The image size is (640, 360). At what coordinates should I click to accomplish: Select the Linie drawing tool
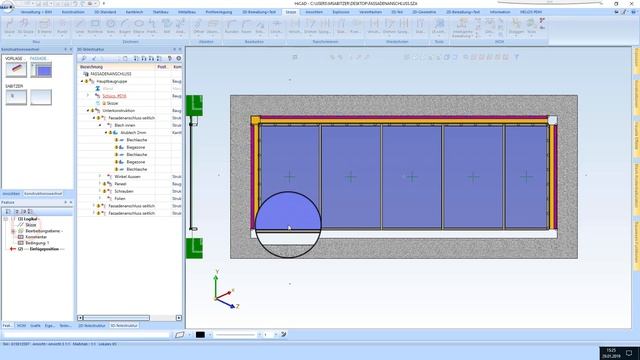click(x=80, y=27)
